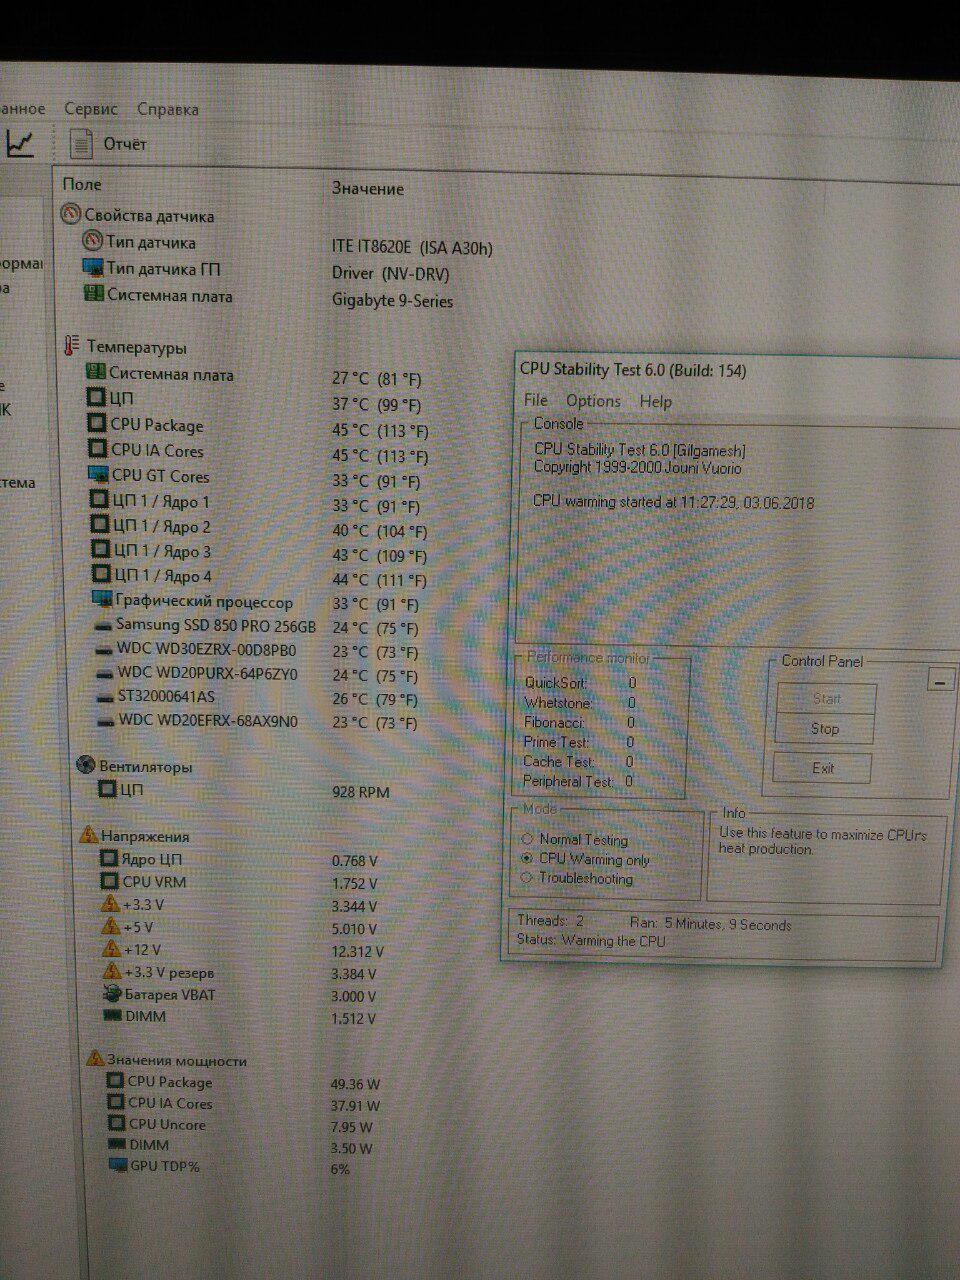The height and width of the screenshot is (1280, 960).
Task: Open the File menu in CPU Stability Test
Action: (535, 401)
